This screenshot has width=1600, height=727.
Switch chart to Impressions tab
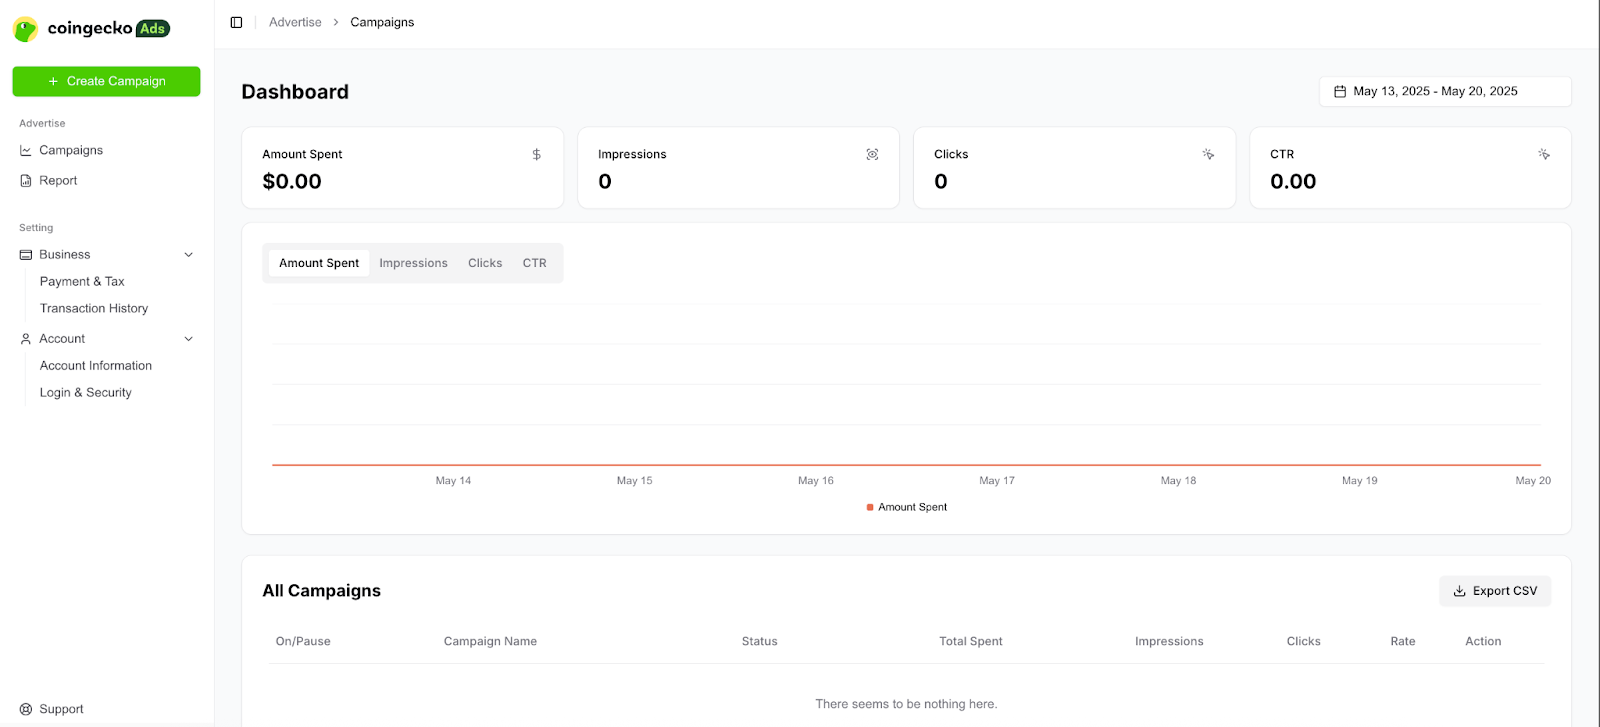click(413, 263)
